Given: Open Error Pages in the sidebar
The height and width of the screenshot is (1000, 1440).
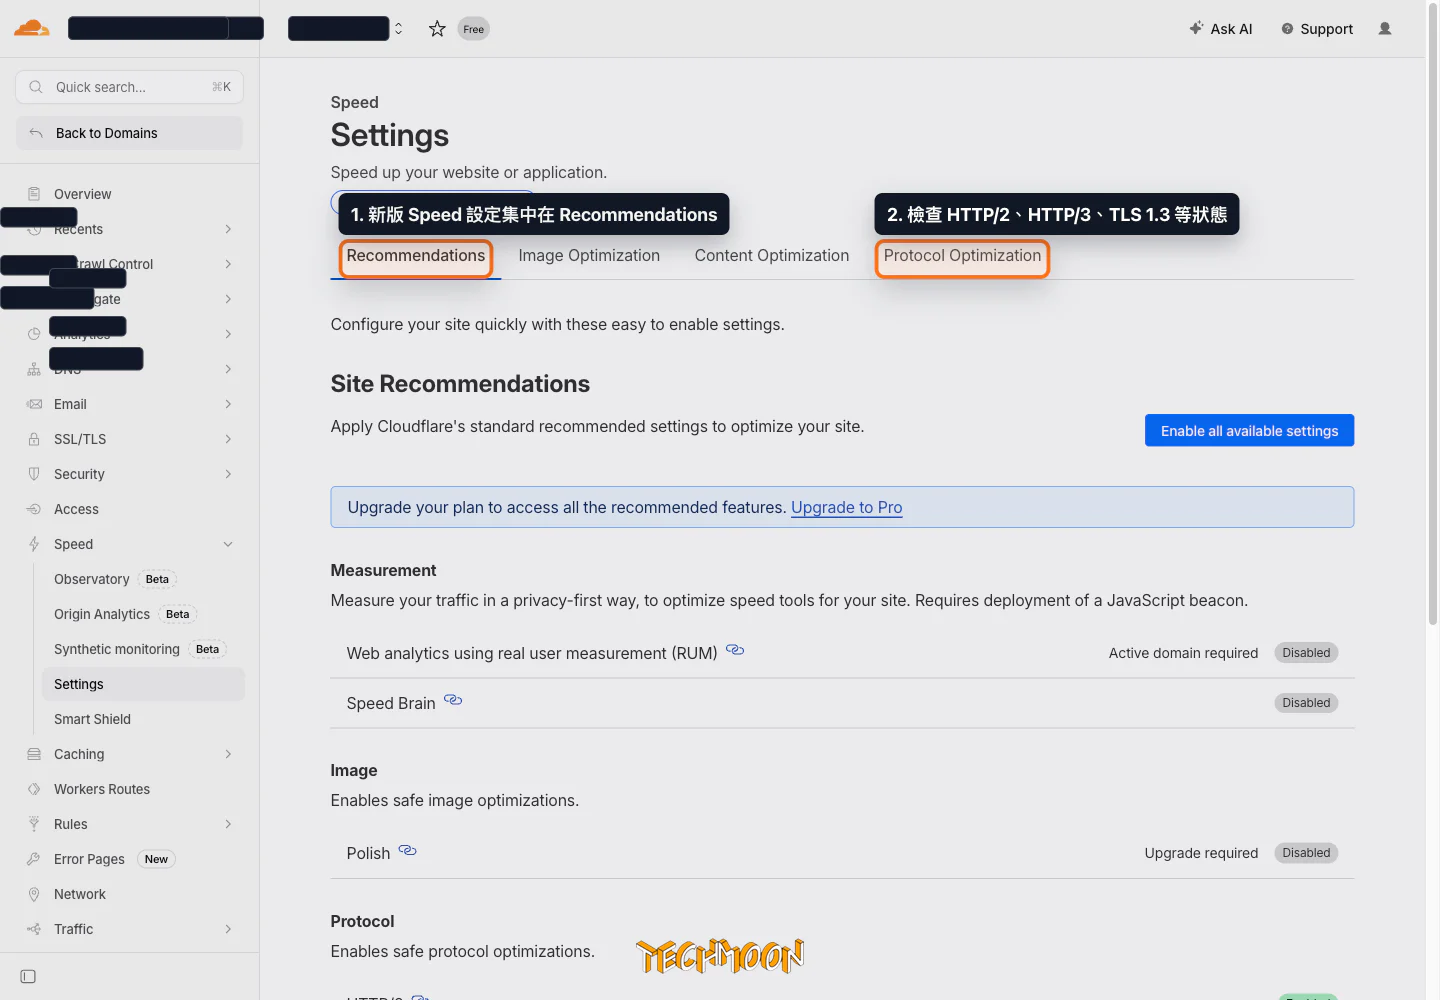Looking at the screenshot, I should point(89,859).
